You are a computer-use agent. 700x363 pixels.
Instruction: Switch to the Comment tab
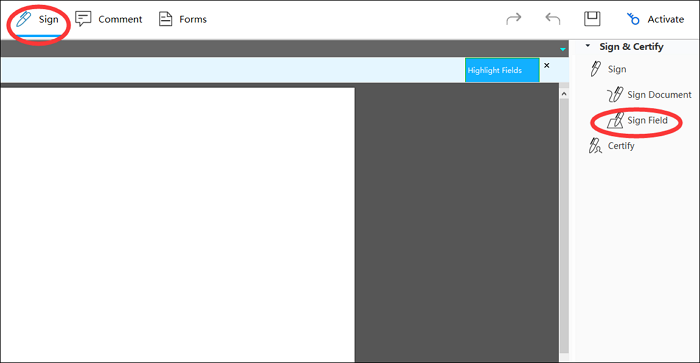click(108, 19)
